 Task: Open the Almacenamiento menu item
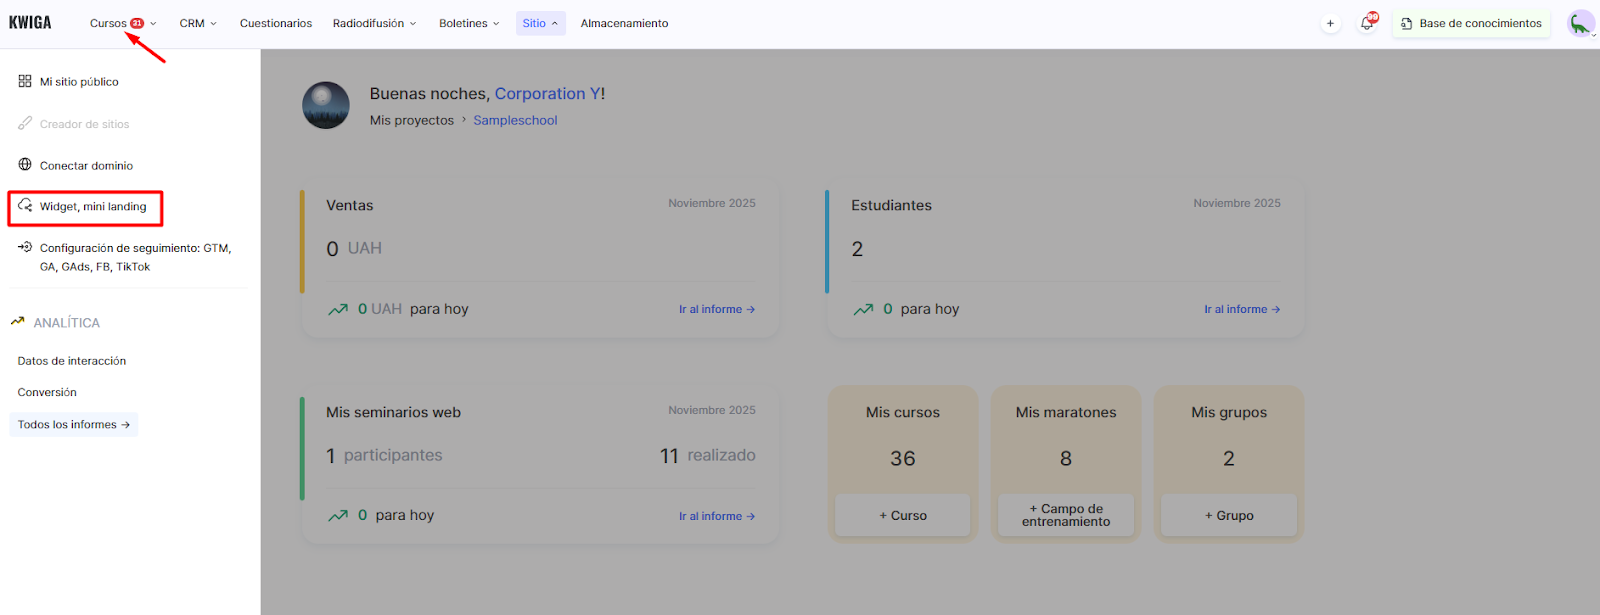pos(624,23)
